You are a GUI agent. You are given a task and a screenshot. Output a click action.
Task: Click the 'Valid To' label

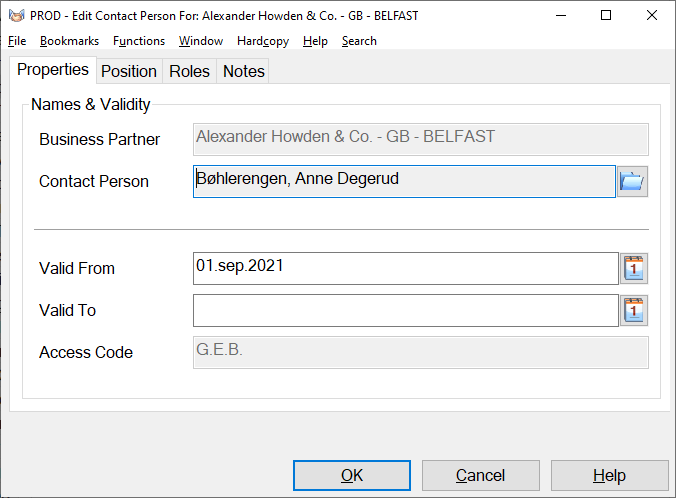point(68,310)
